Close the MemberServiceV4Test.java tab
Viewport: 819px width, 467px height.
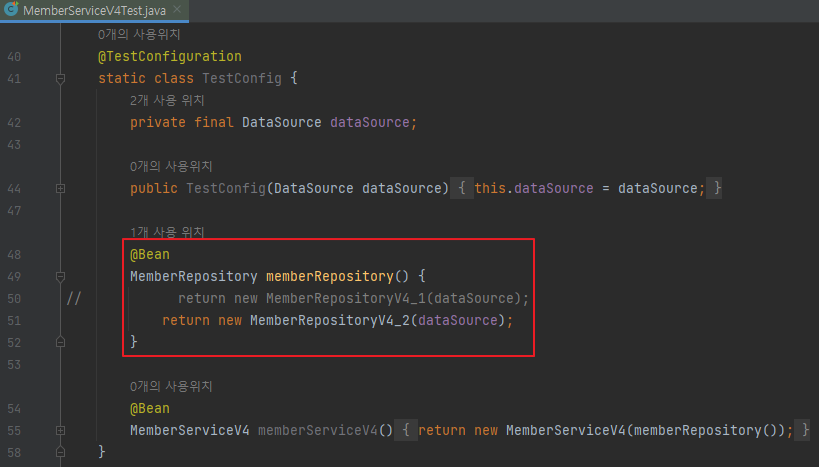(177, 9)
